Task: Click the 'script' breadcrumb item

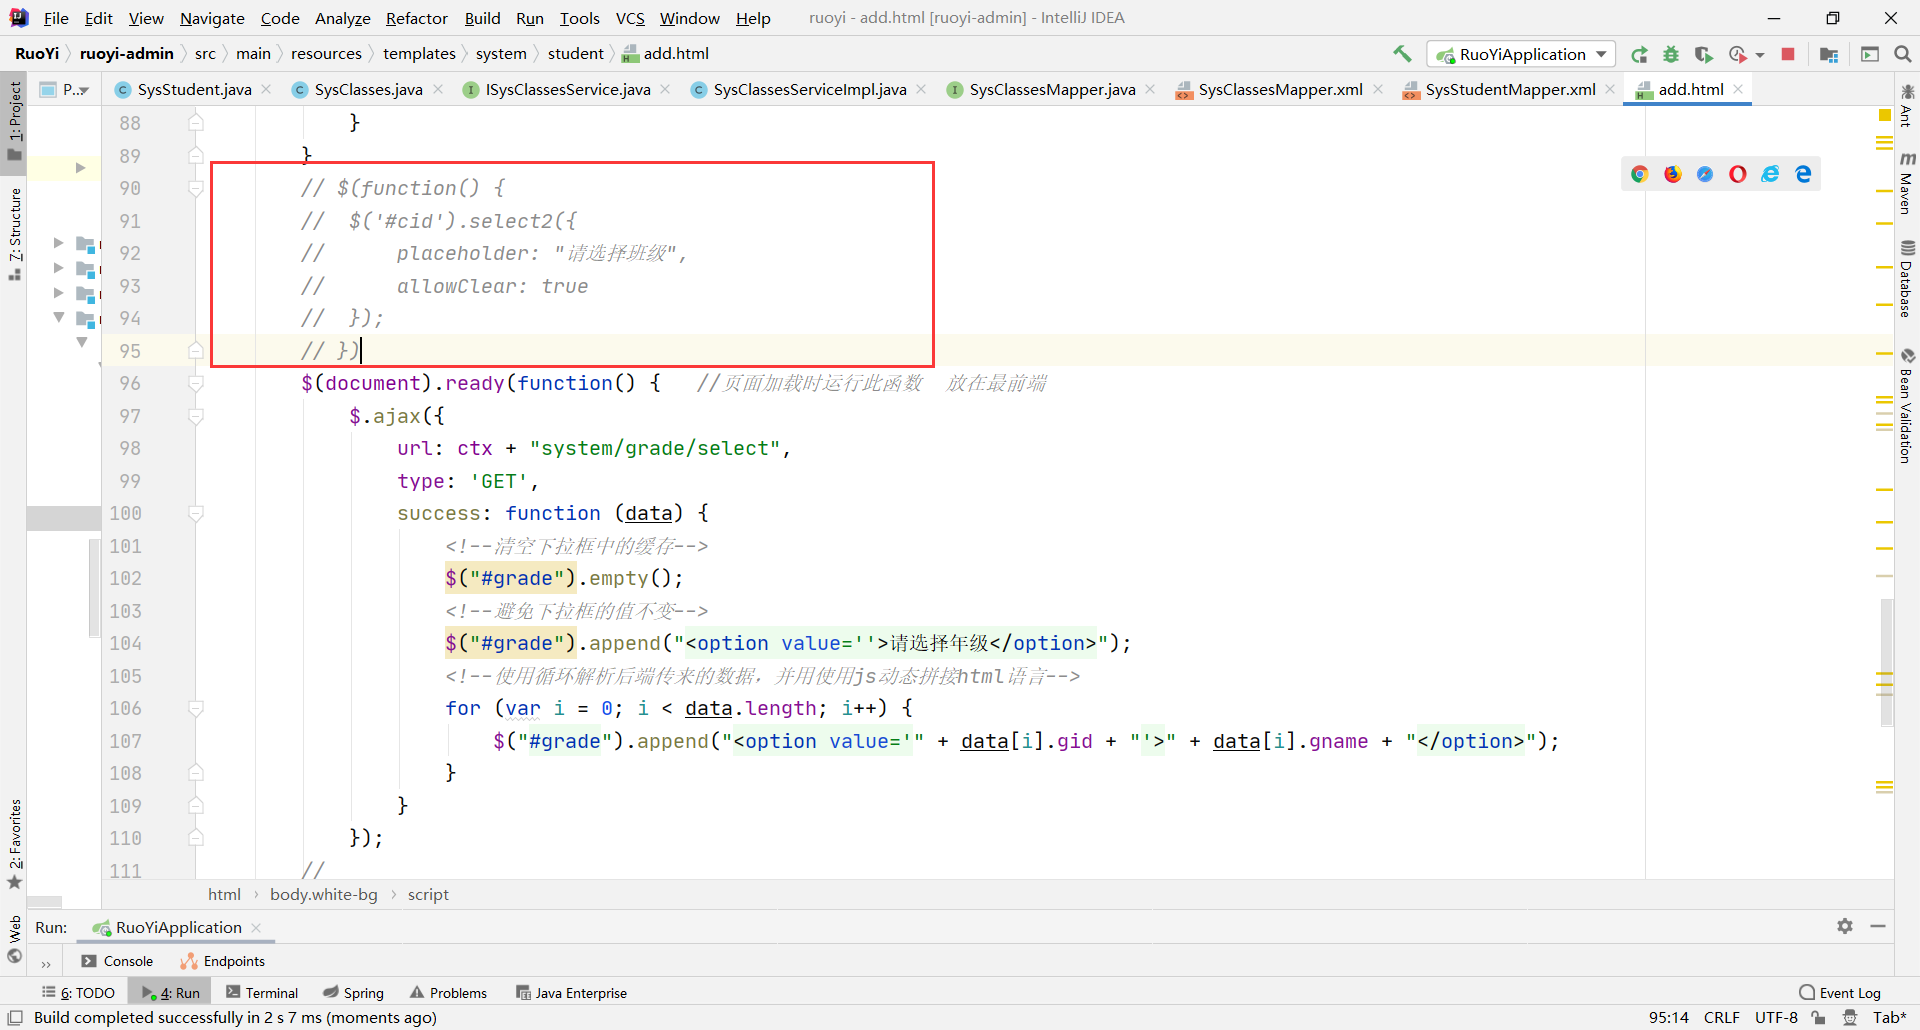Action: coord(428,895)
